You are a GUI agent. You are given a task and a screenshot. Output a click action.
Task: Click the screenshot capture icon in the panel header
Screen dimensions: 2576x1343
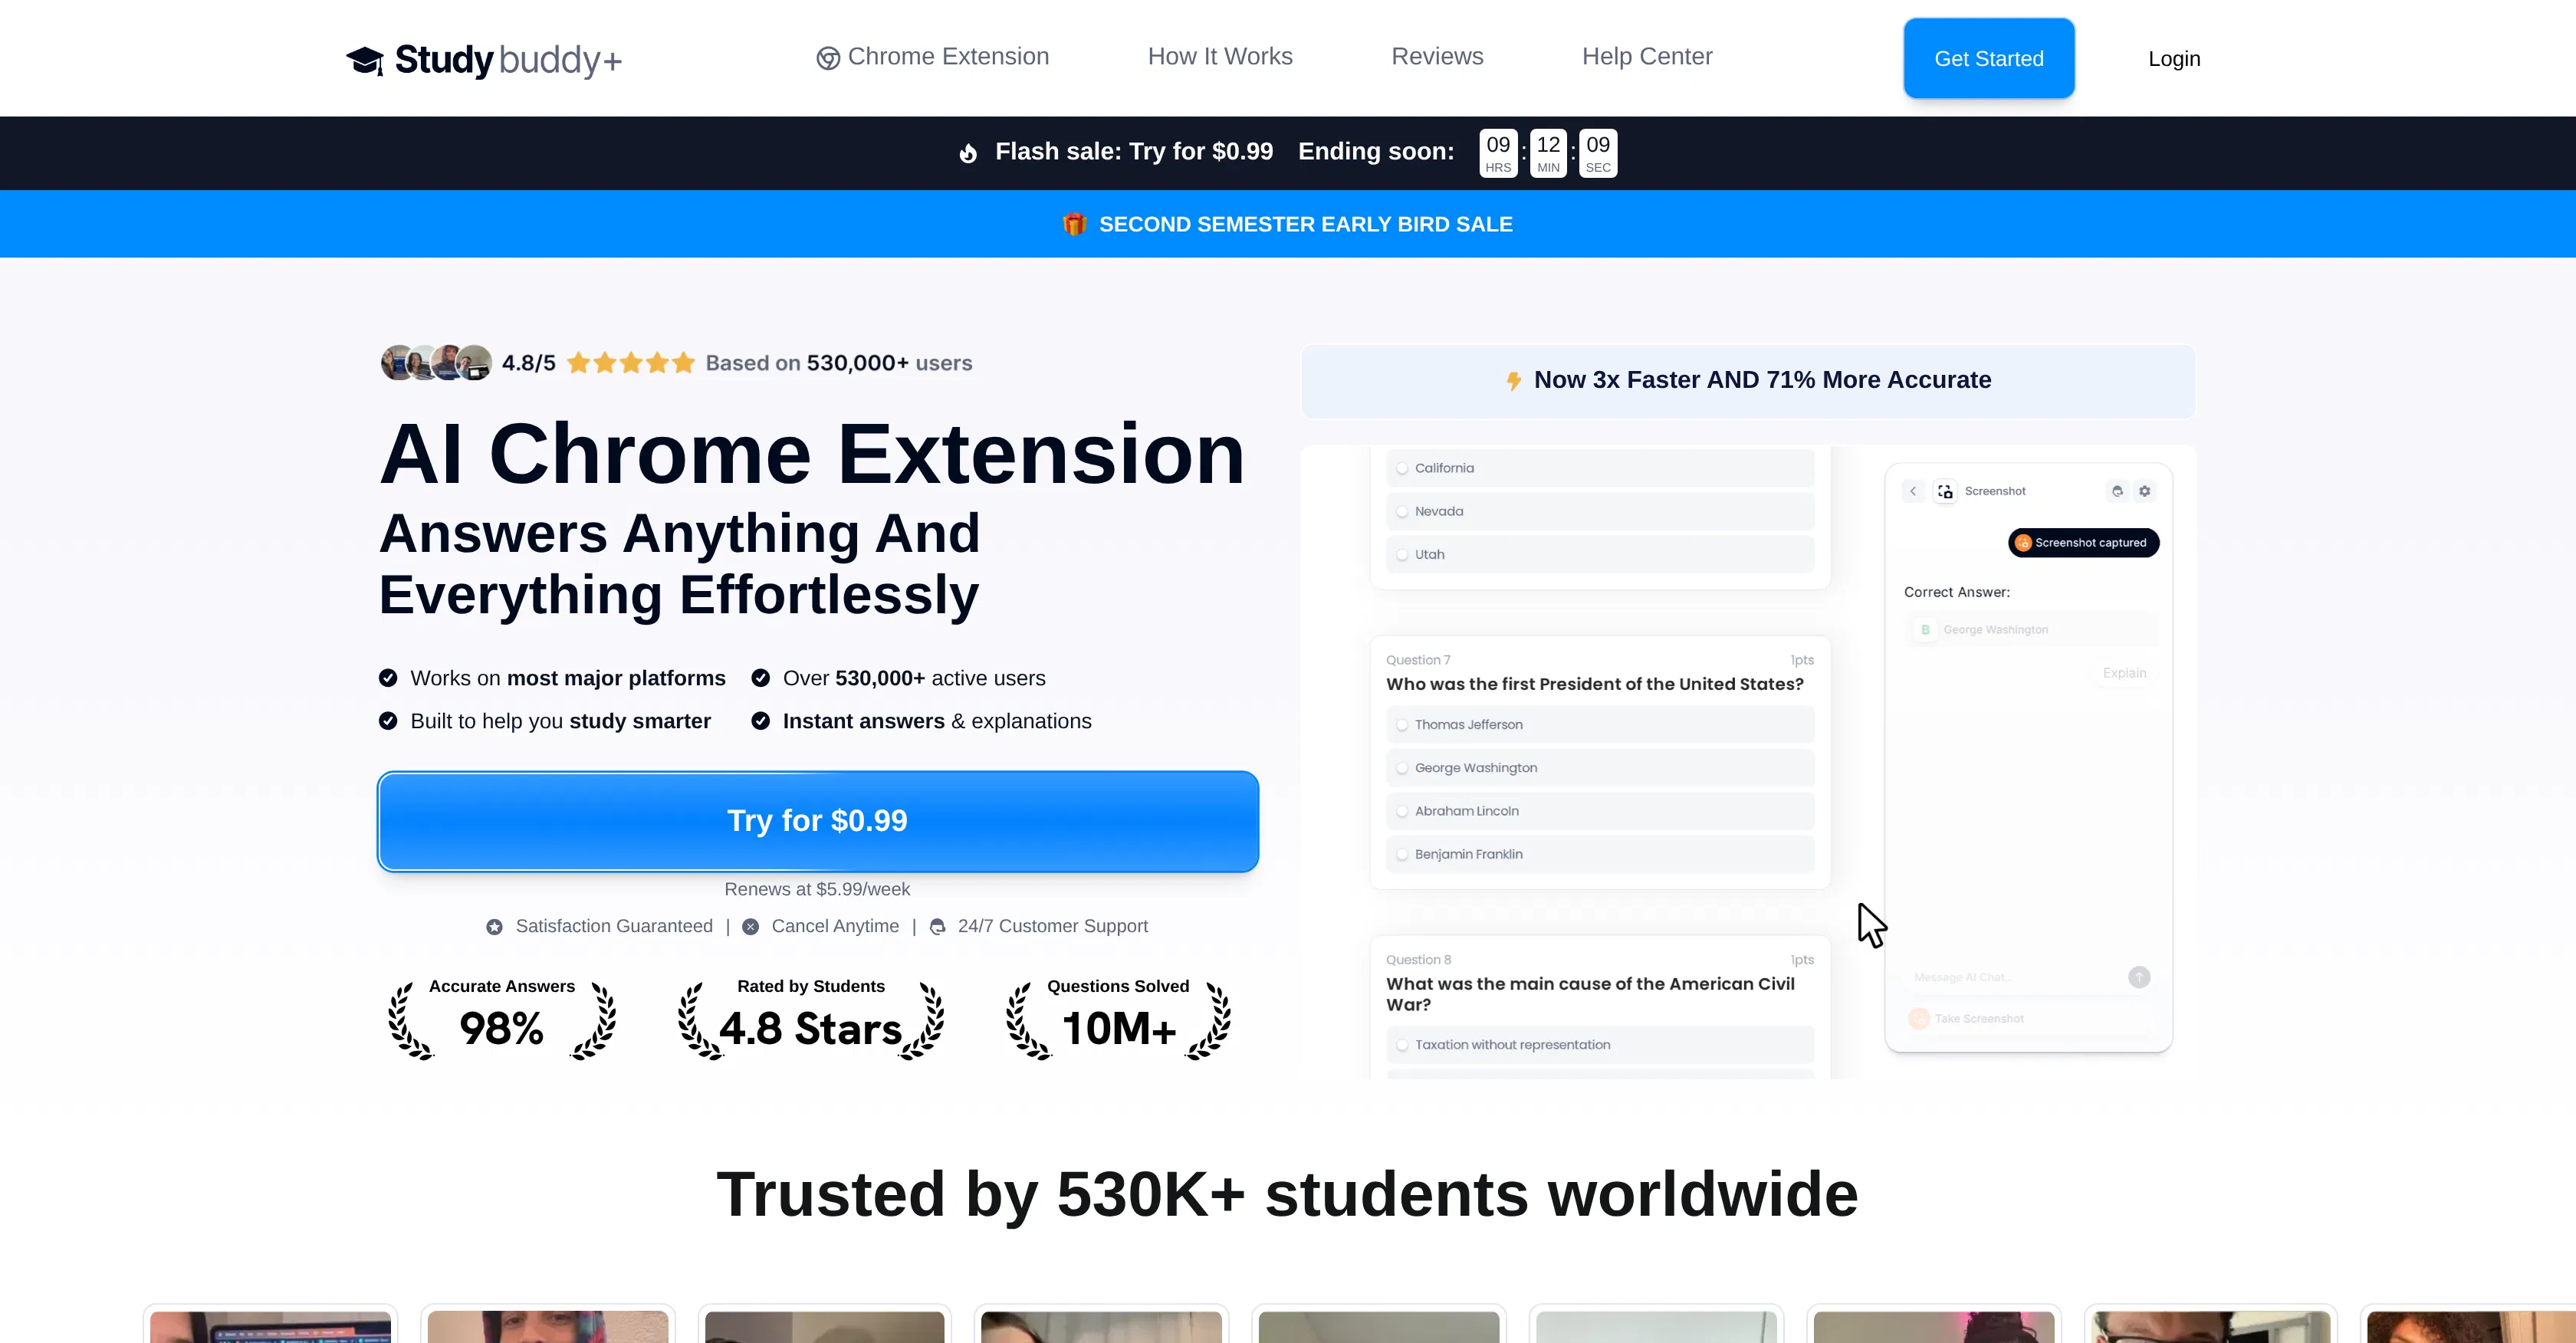pyautogui.click(x=1945, y=491)
